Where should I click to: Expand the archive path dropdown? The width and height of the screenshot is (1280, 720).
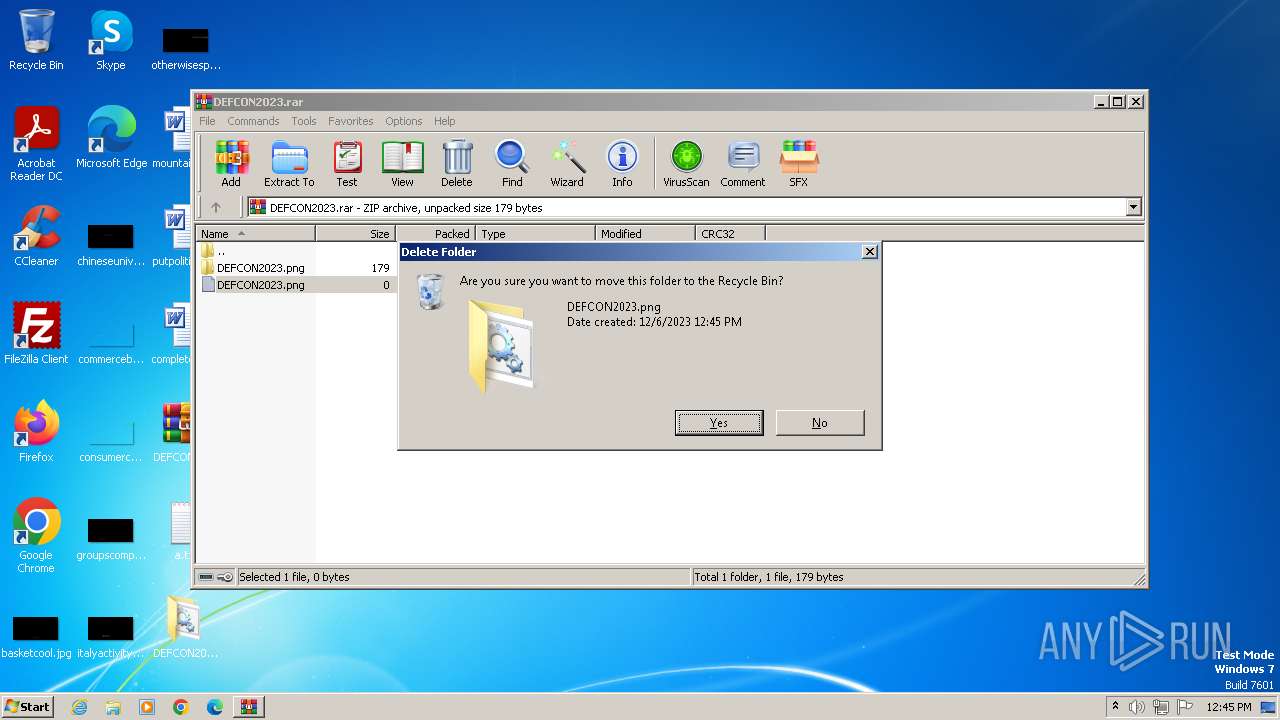tap(1133, 208)
